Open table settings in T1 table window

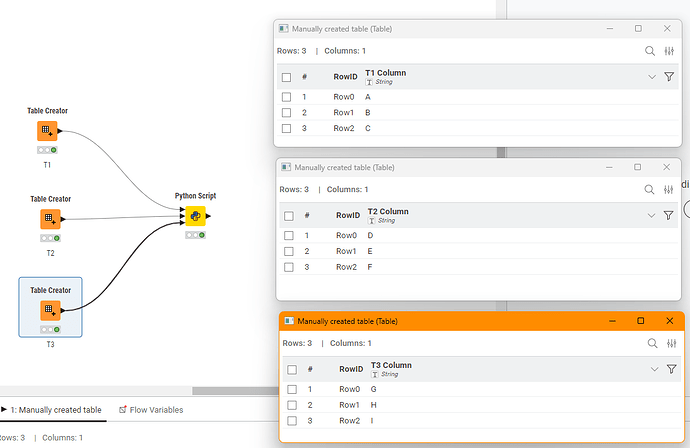click(670, 51)
